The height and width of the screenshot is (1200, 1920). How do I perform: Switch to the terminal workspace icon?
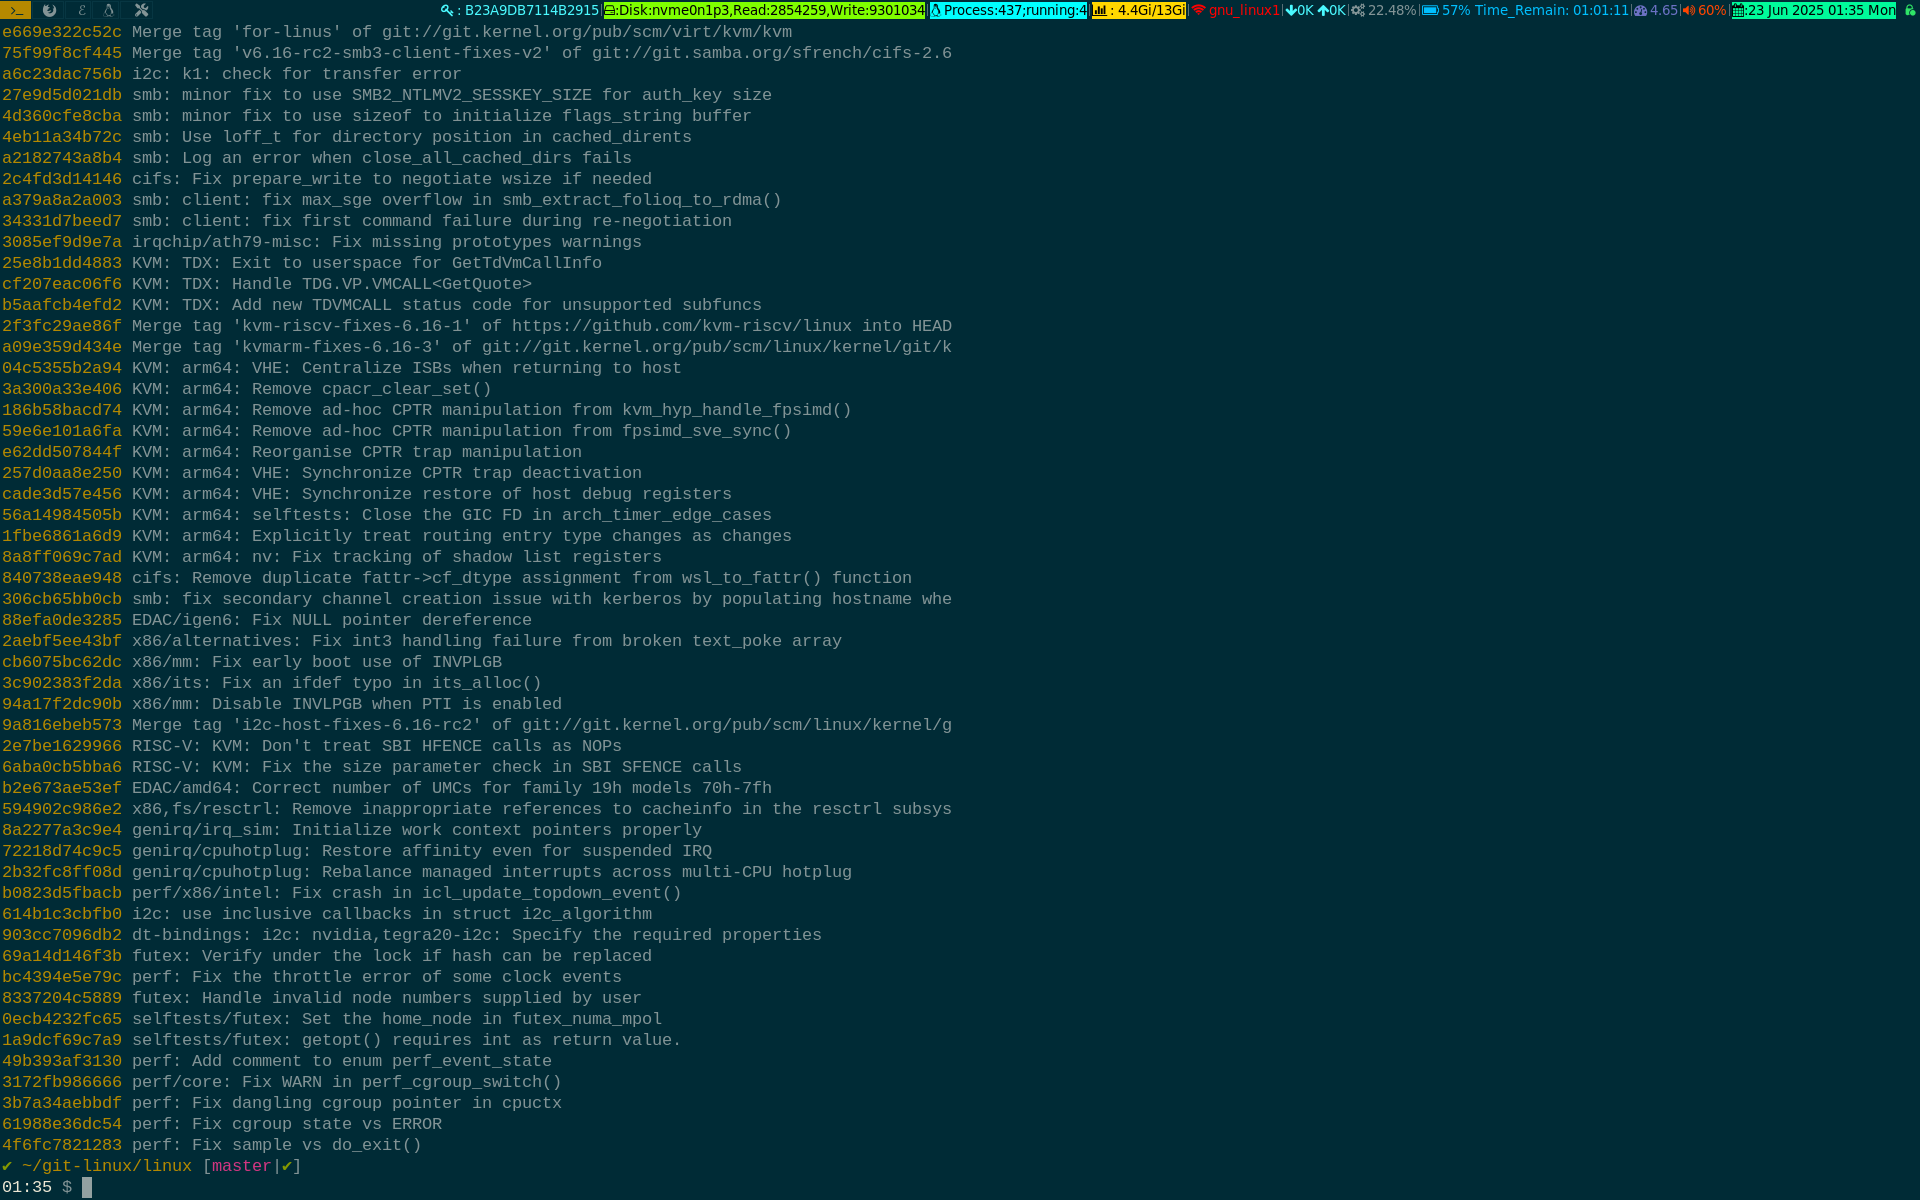click(x=15, y=10)
